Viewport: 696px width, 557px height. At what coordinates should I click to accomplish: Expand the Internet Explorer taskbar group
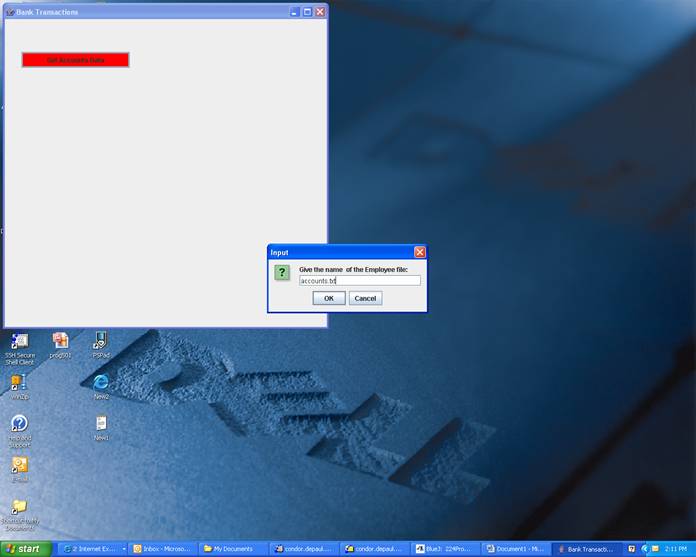click(93, 549)
